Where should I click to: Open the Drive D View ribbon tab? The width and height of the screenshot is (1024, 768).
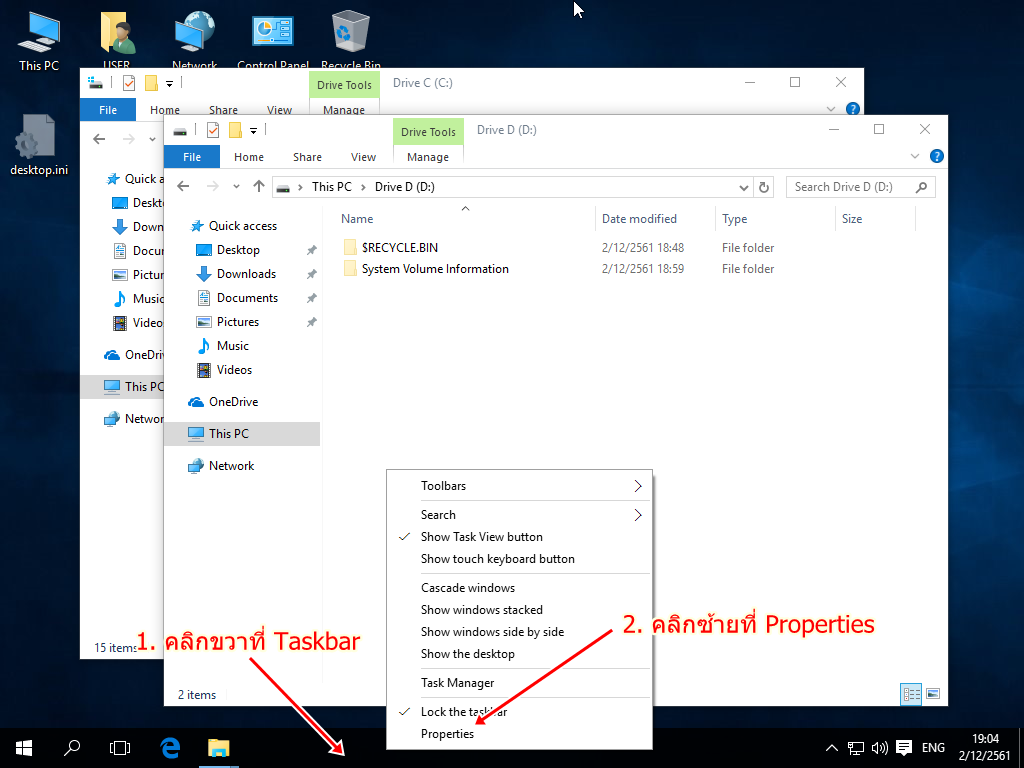pos(363,157)
